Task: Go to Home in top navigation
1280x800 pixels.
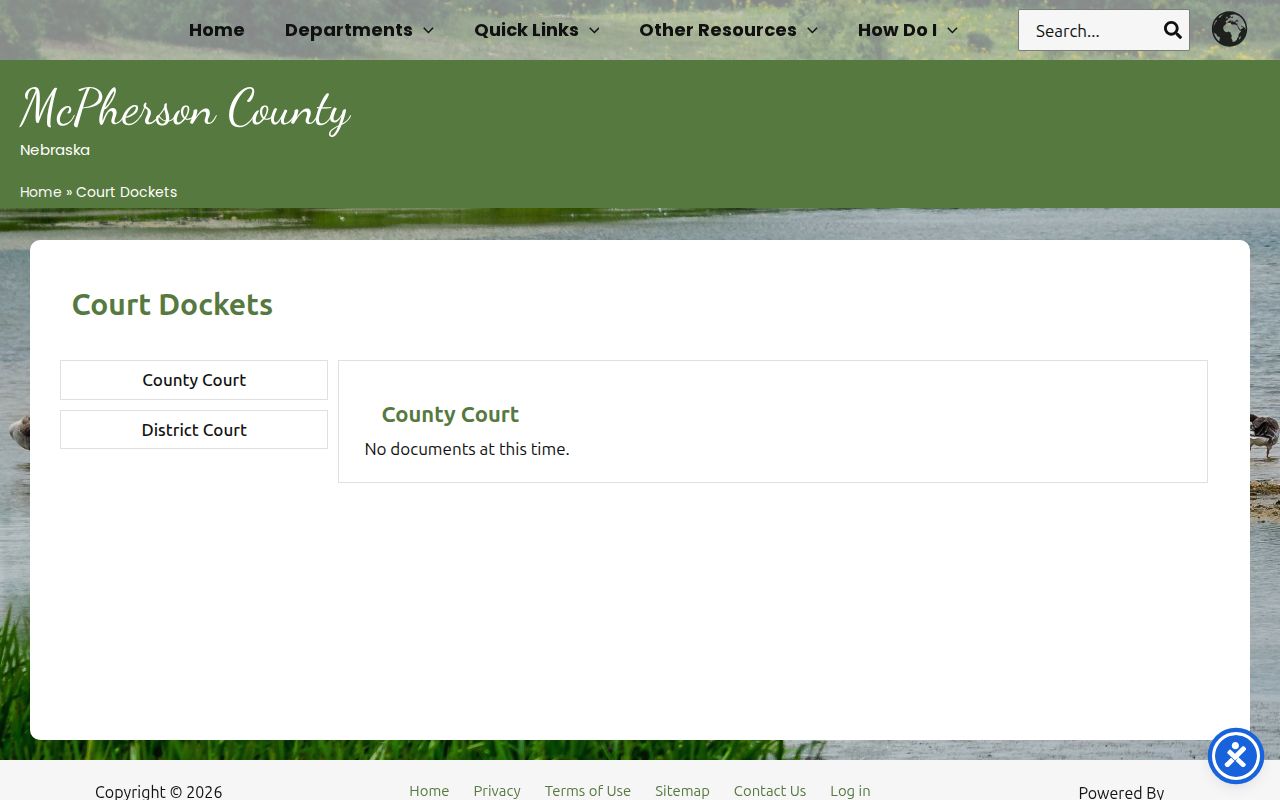Action: coord(217,30)
